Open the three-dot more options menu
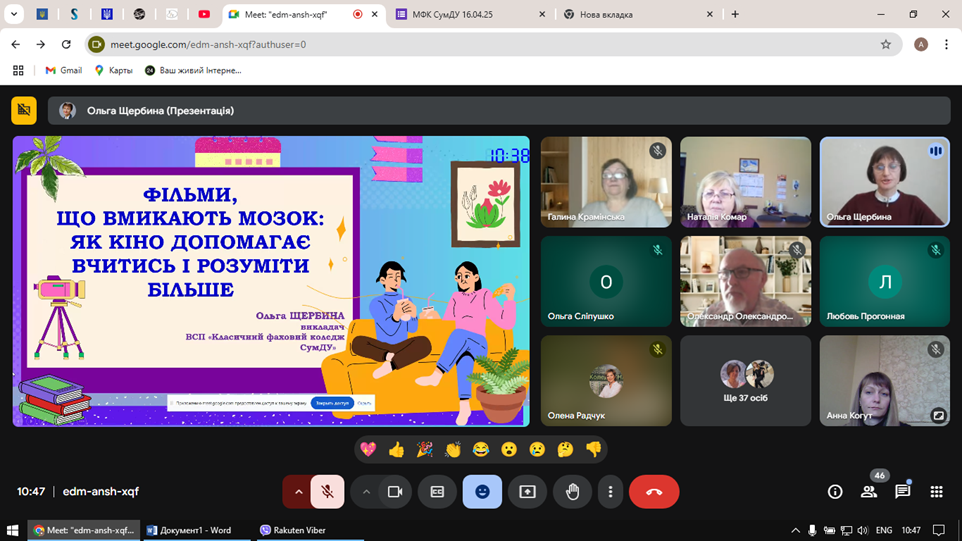Viewport: 962px width, 541px height. click(x=610, y=492)
